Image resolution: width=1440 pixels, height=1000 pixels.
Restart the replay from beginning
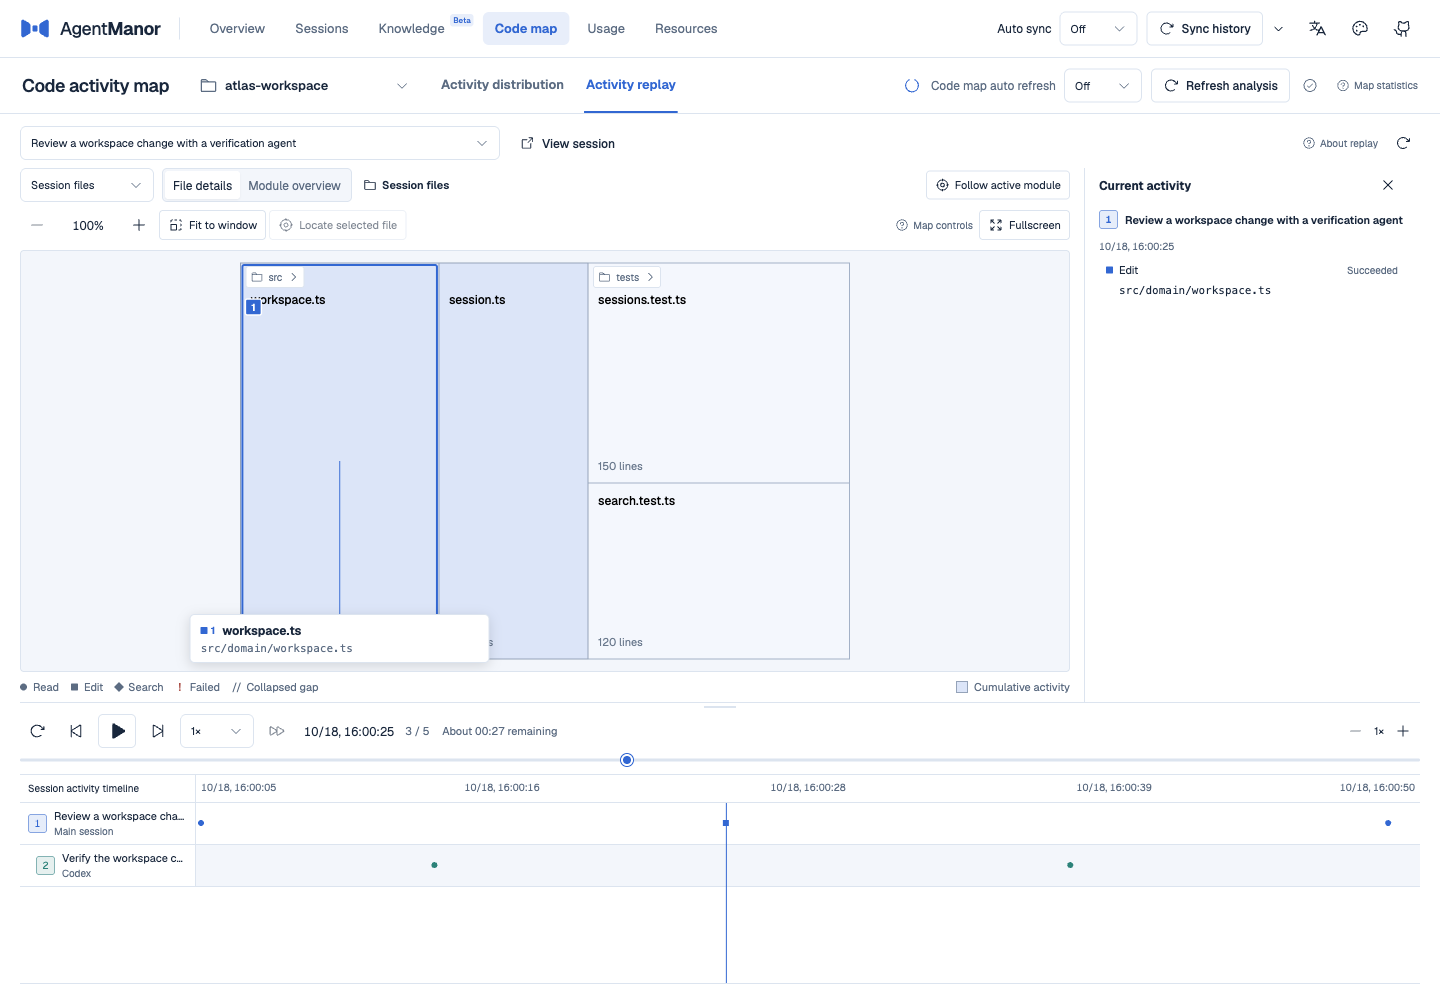38,731
